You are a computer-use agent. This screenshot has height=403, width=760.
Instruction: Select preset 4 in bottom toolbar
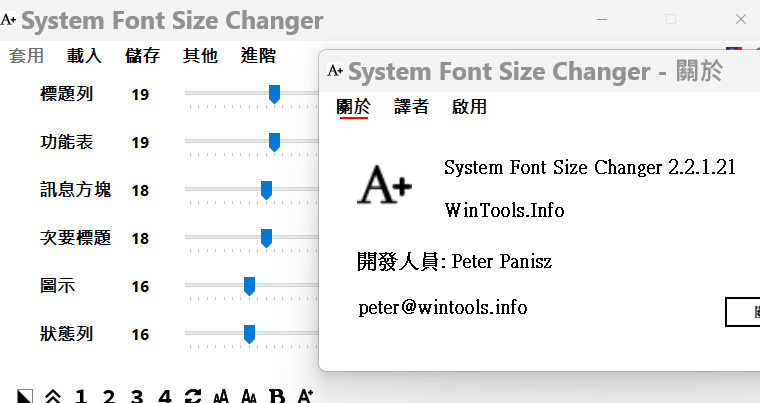pyautogui.click(x=165, y=396)
